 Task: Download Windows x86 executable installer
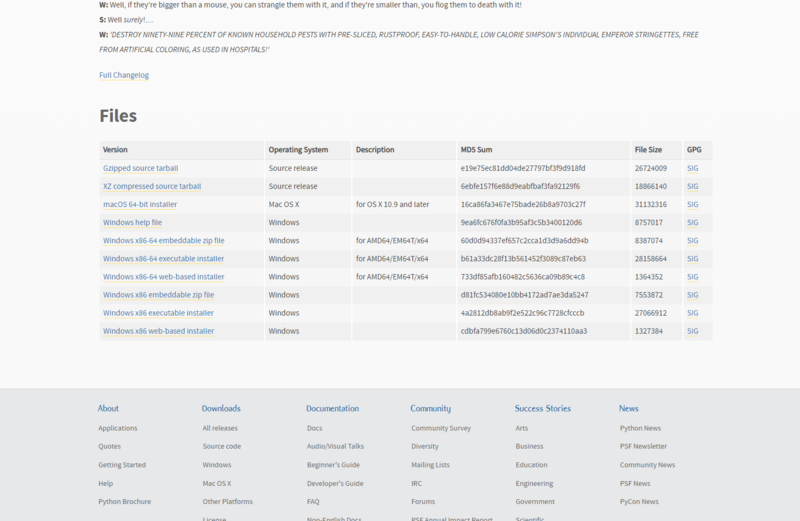click(158, 313)
